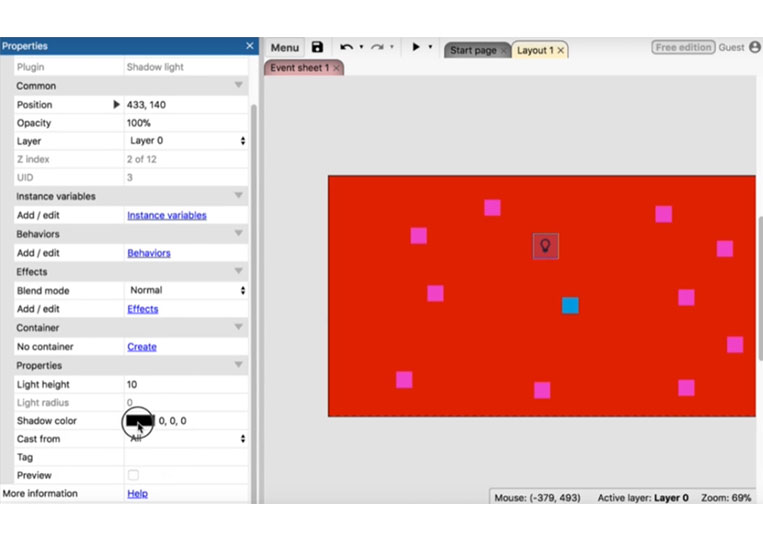Click the Tag input field

click(186, 457)
